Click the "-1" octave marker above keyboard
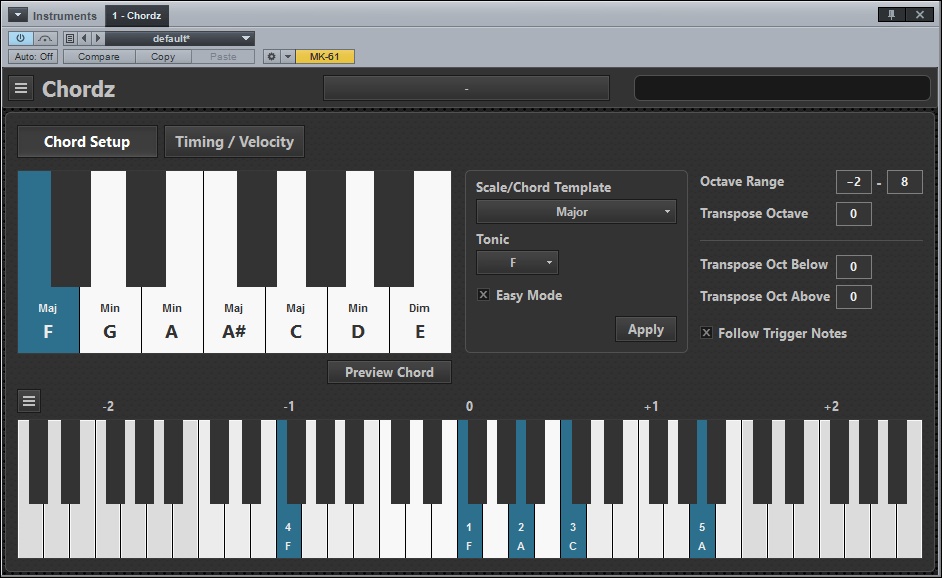The image size is (942, 578). click(x=289, y=407)
